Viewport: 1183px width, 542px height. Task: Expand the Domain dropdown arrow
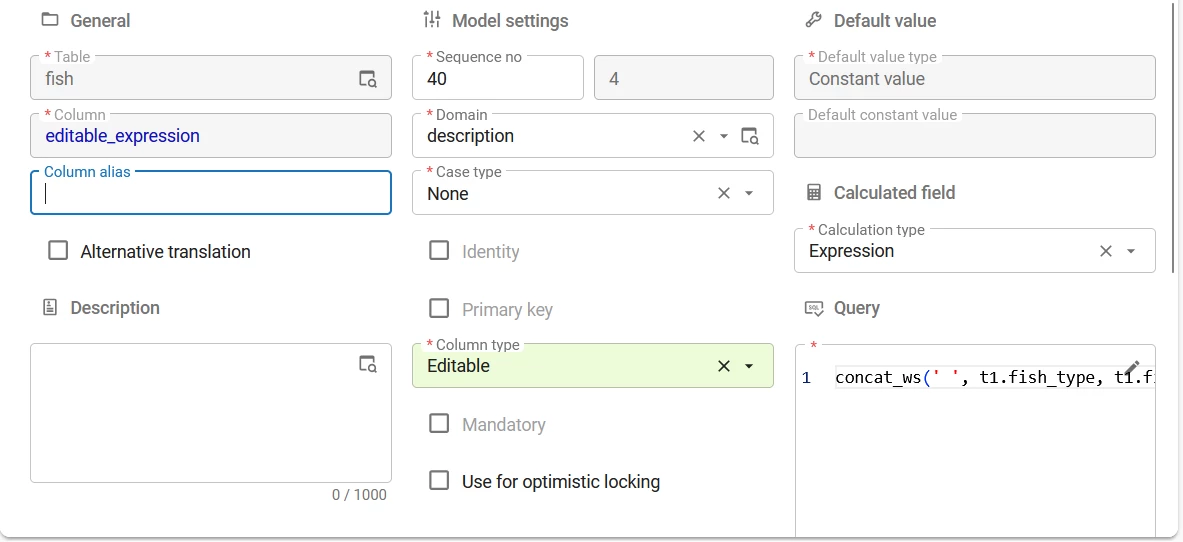click(724, 136)
